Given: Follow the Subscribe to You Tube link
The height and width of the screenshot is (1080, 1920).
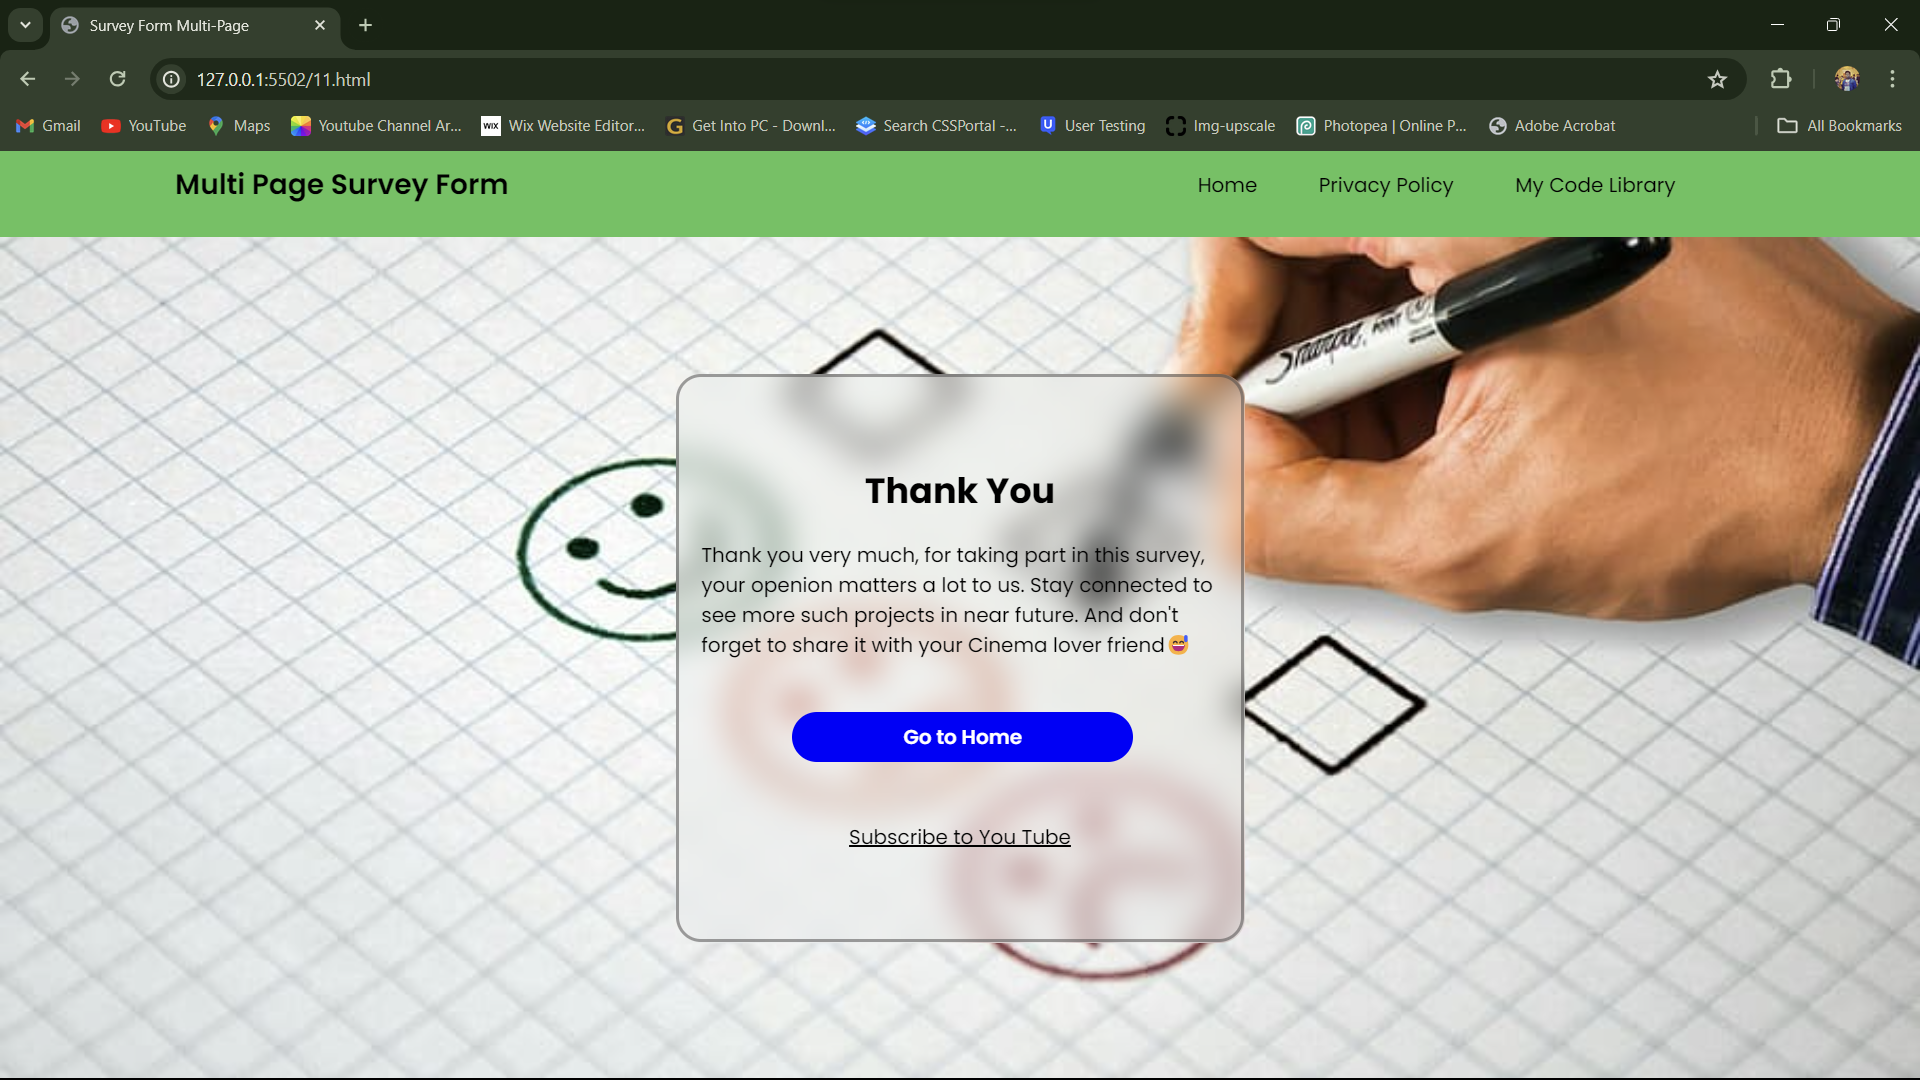Looking at the screenshot, I should [960, 837].
